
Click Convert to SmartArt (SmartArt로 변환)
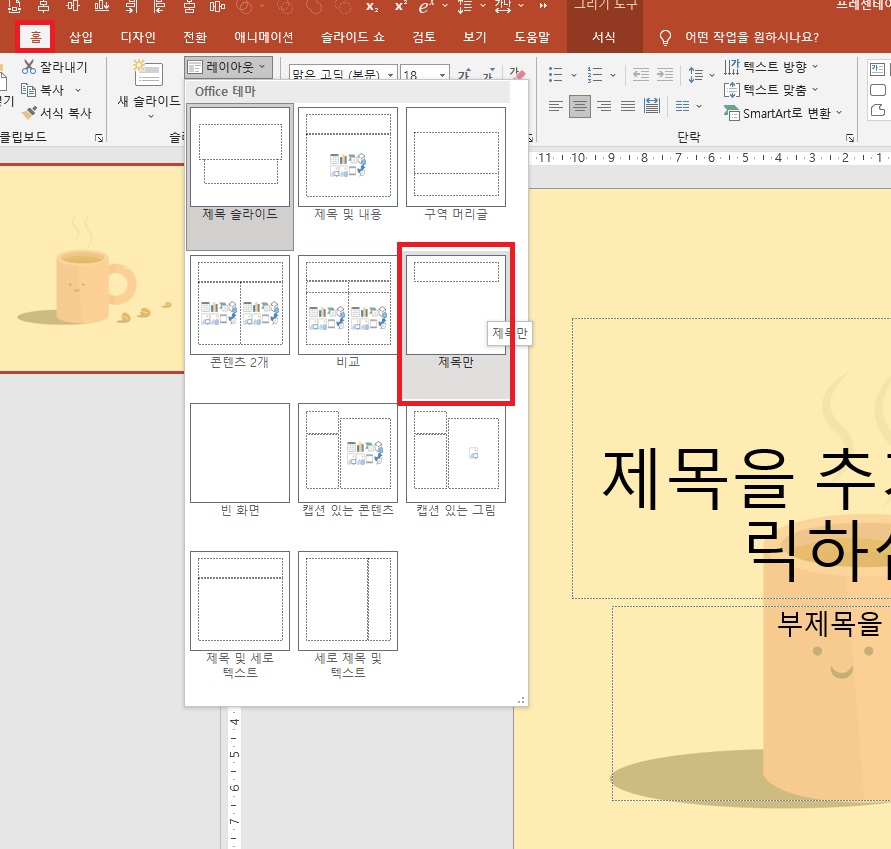[782, 113]
